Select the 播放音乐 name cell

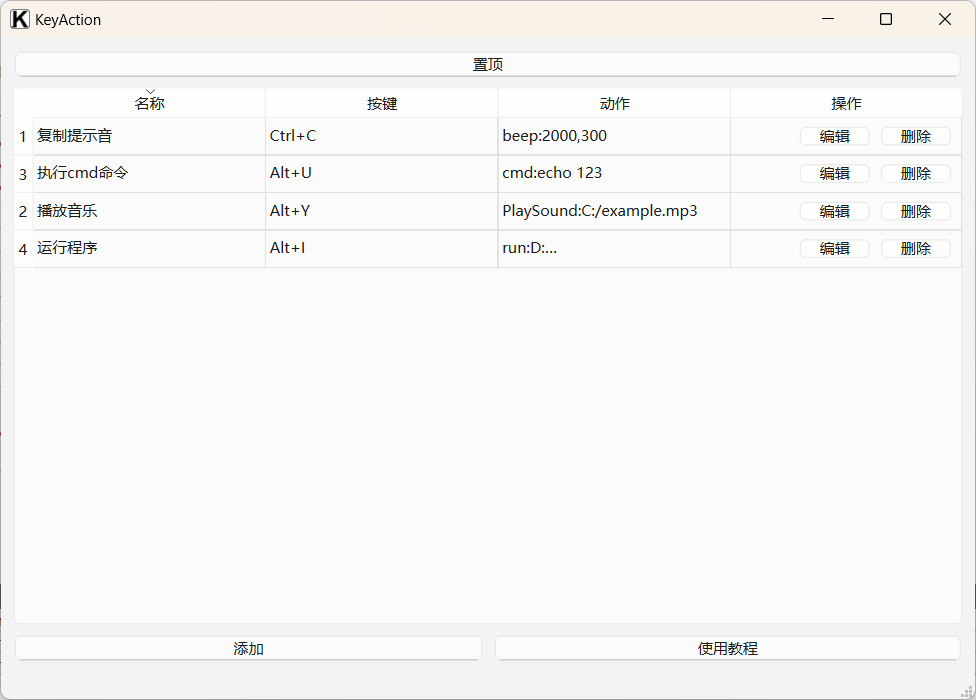(x=149, y=212)
